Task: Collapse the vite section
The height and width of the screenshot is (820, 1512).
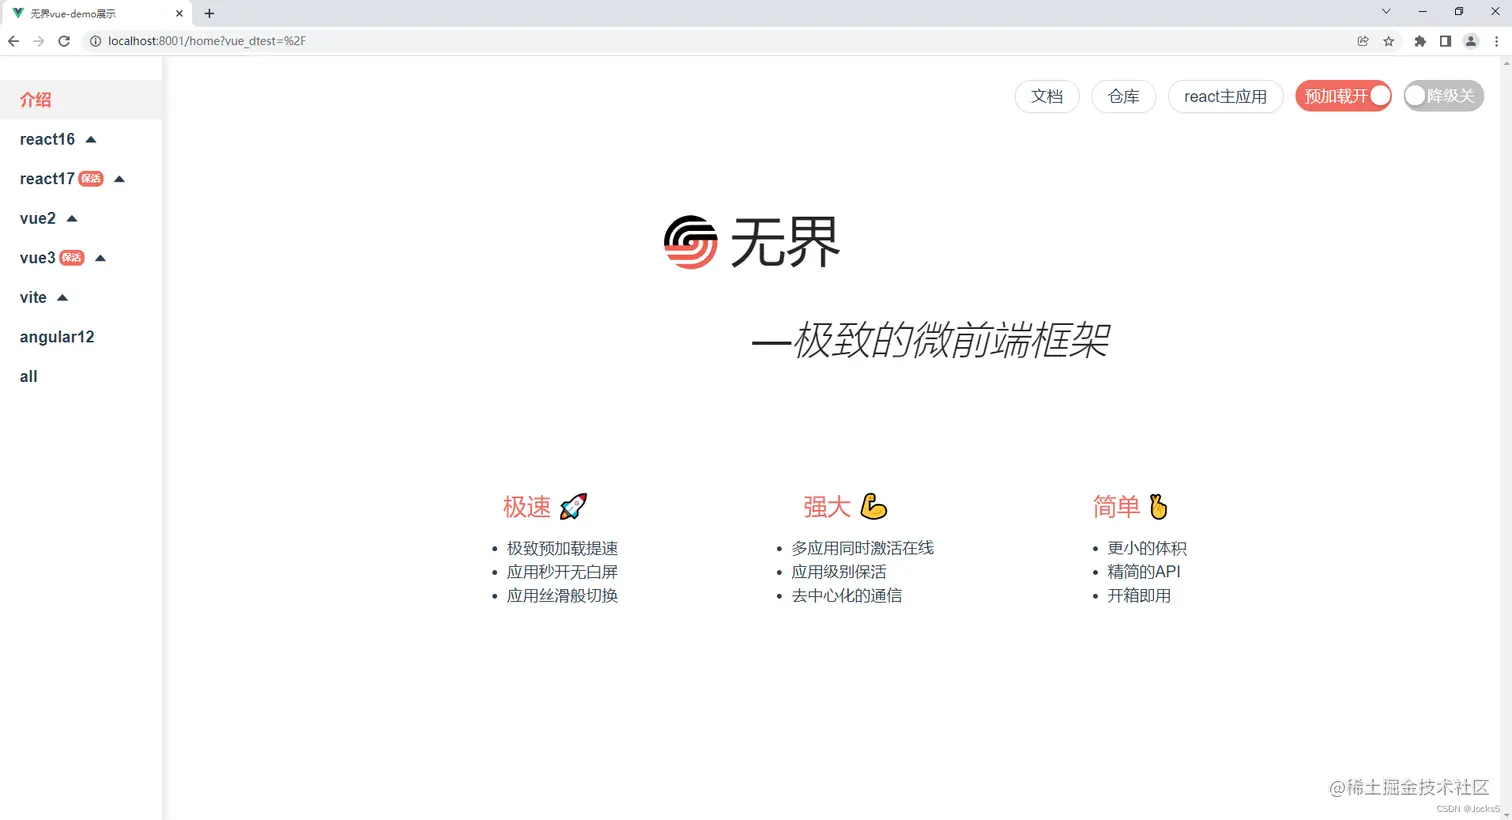Action: [62, 296]
